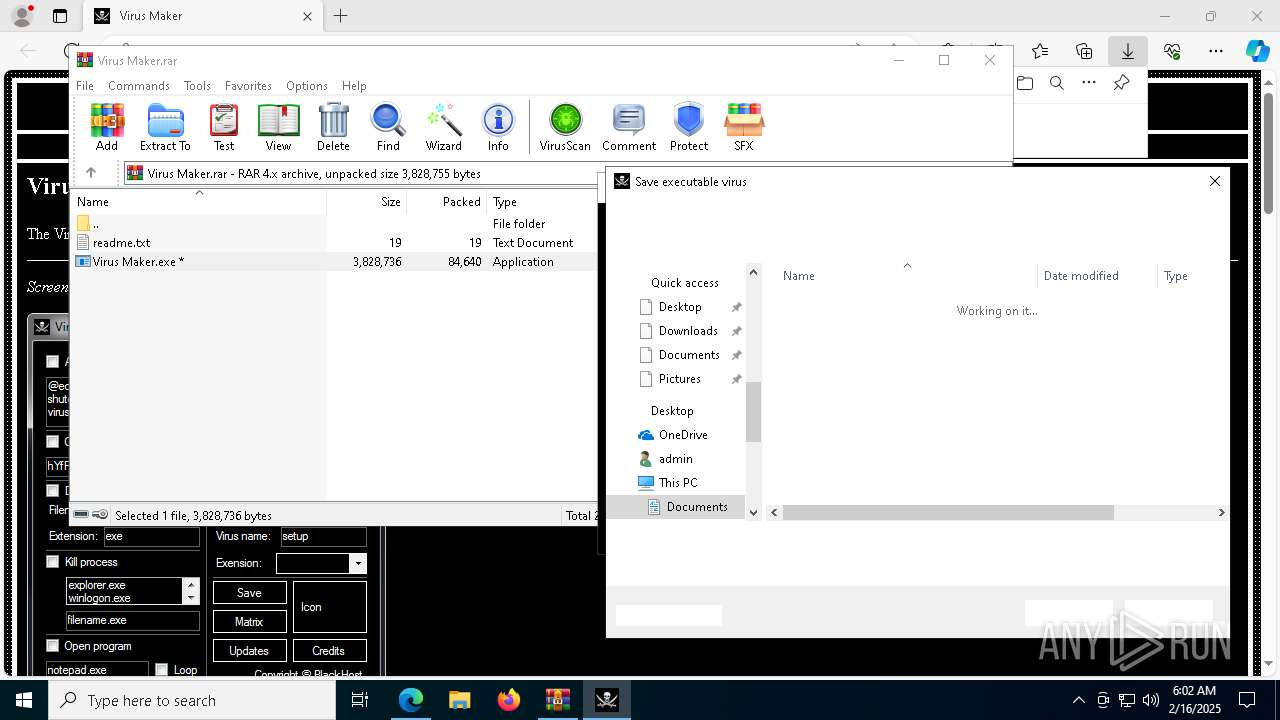
Task: Click the Edge Downloads arrow icon
Action: (x=1128, y=50)
